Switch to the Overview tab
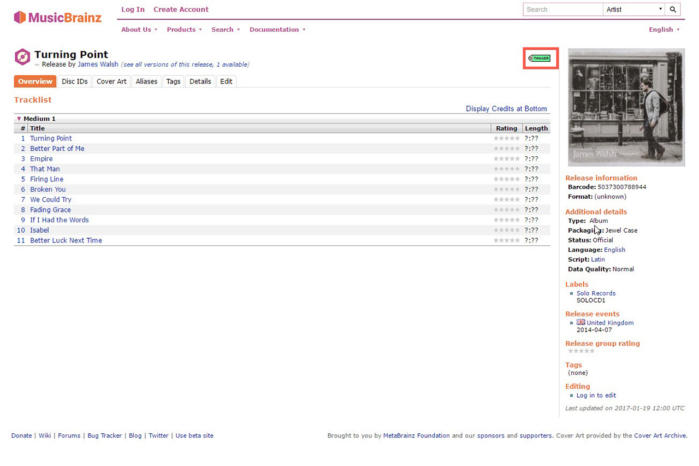Image resolution: width=699 pixels, height=466 pixels. 35,82
